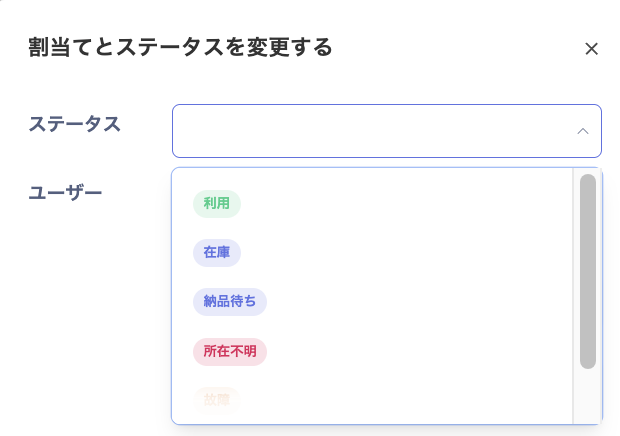This screenshot has width=620, height=436.
Task: Click the X icon at top right
Action: click(591, 49)
